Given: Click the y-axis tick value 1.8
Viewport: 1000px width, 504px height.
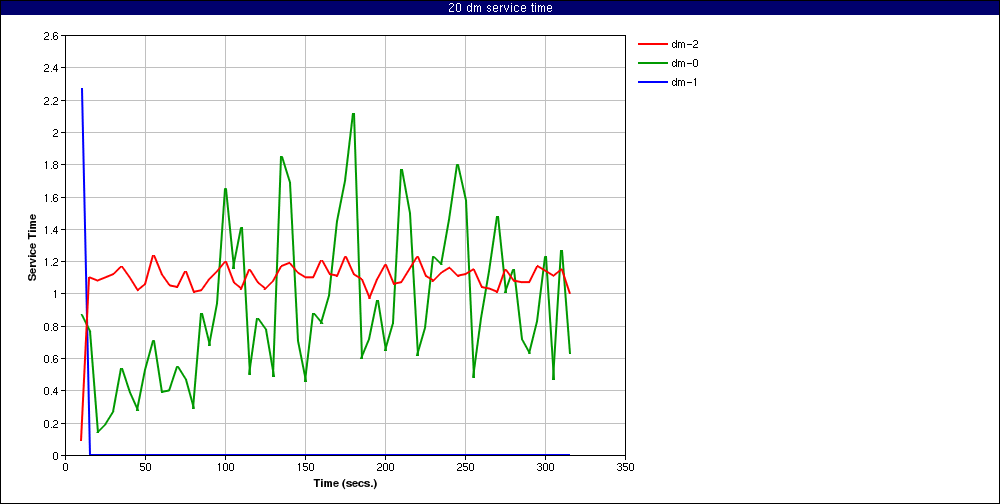Looking at the screenshot, I should (52, 165).
